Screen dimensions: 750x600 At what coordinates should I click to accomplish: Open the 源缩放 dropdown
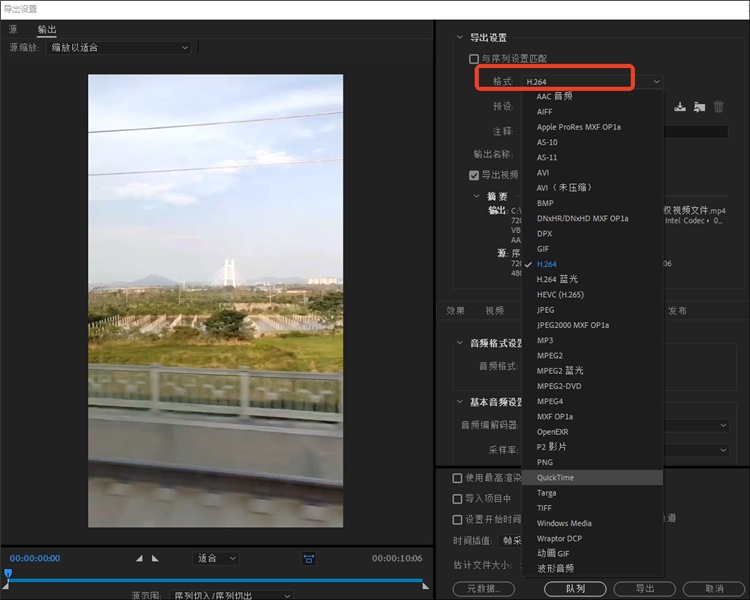coord(120,47)
